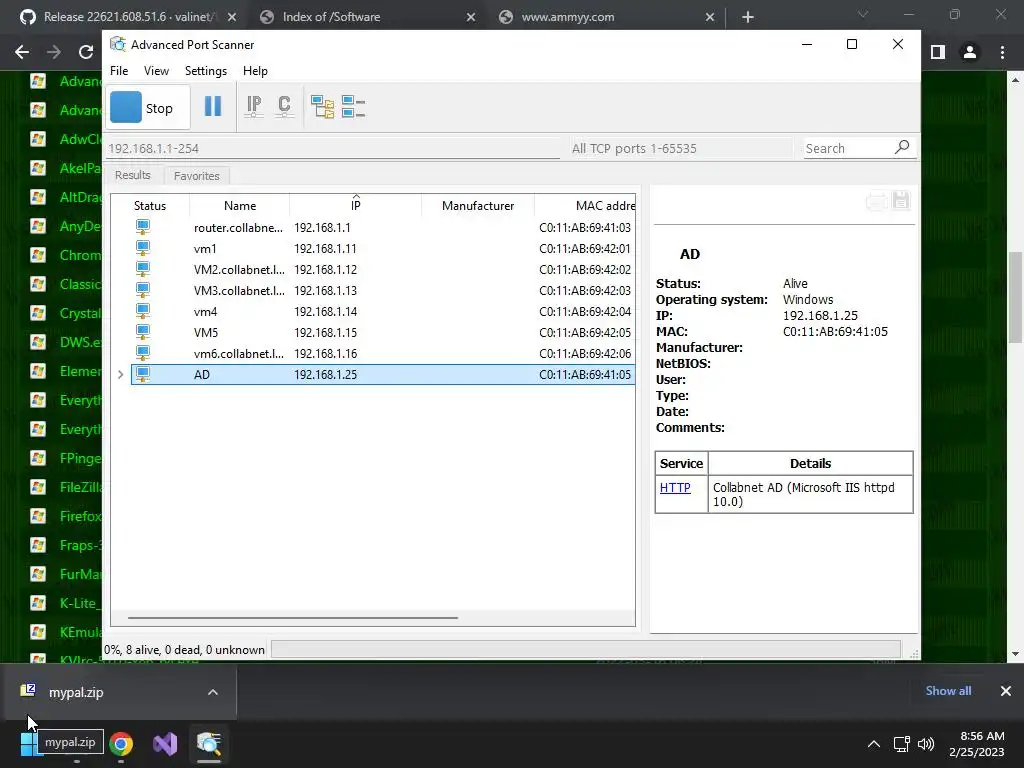Open mypal.zip download options chevron
Screen dimensions: 1024x768
[x=213, y=692]
